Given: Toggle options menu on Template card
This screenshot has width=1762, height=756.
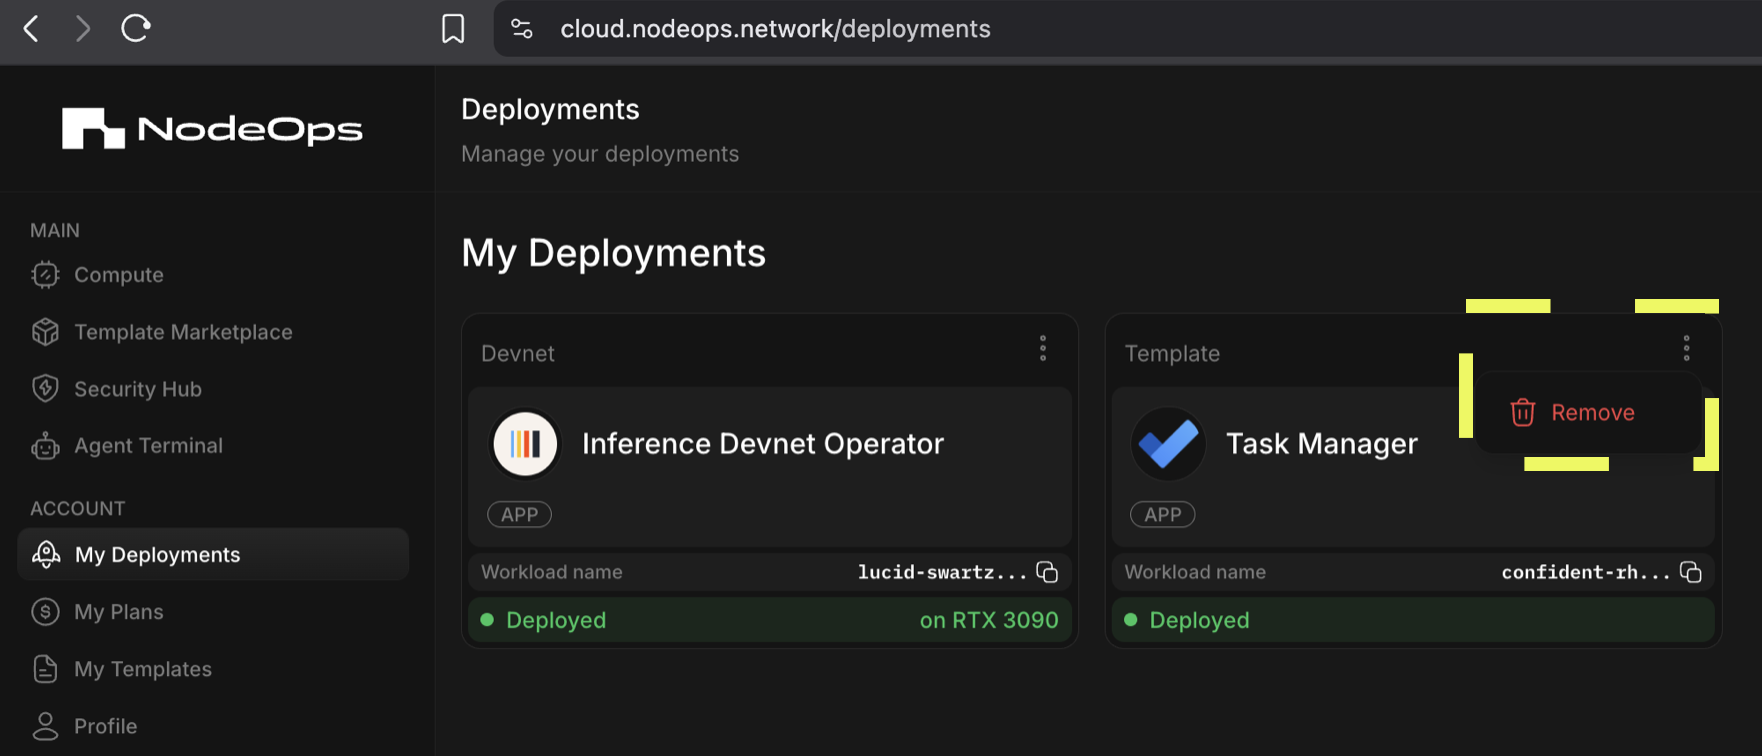Looking at the screenshot, I should pos(1686,348).
